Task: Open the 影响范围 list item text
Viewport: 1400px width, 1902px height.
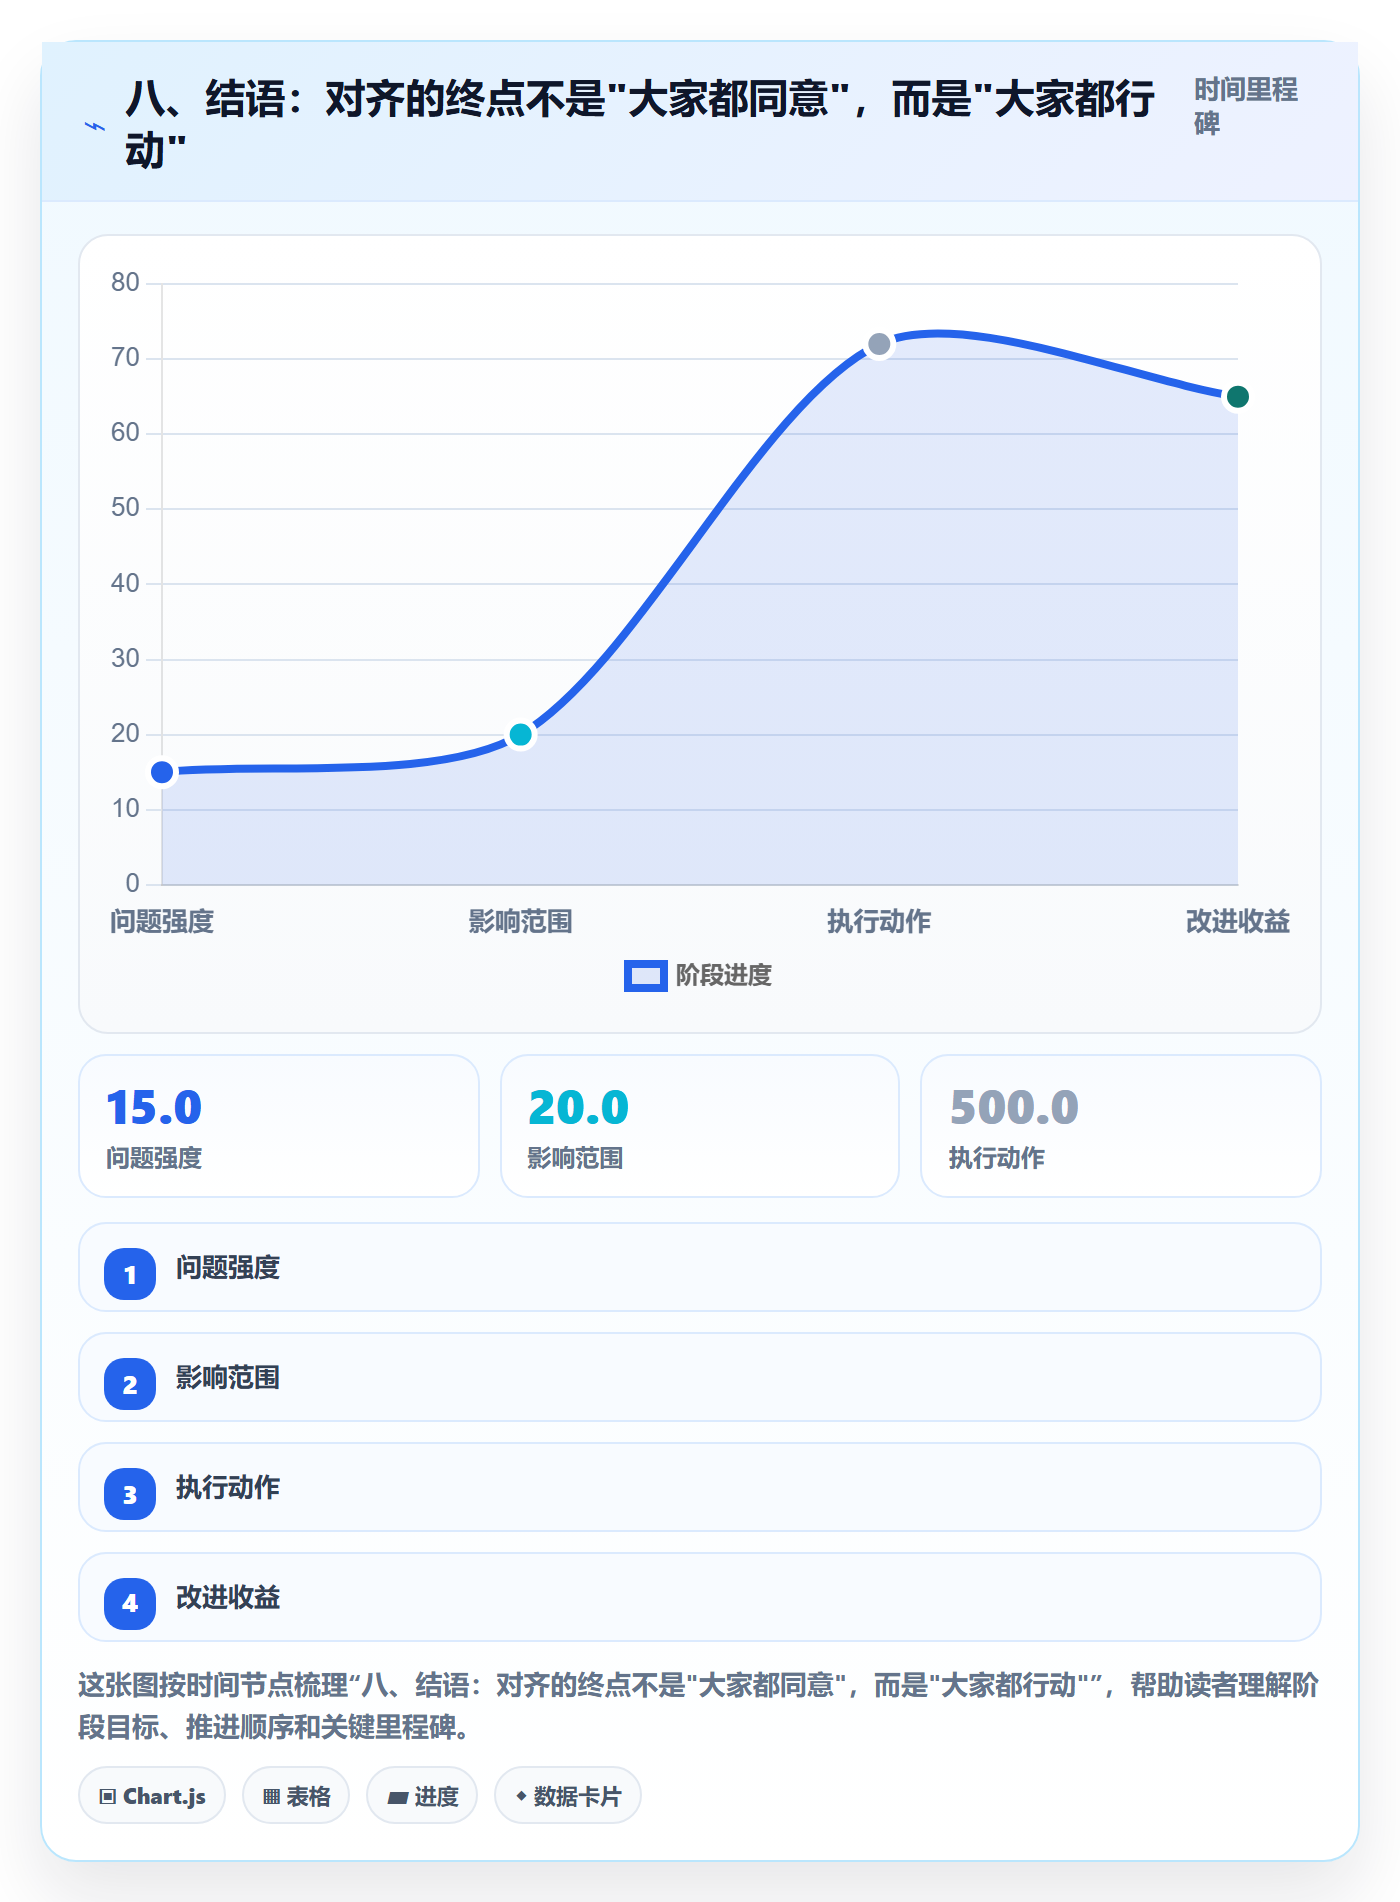Action: [x=228, y=1378]
